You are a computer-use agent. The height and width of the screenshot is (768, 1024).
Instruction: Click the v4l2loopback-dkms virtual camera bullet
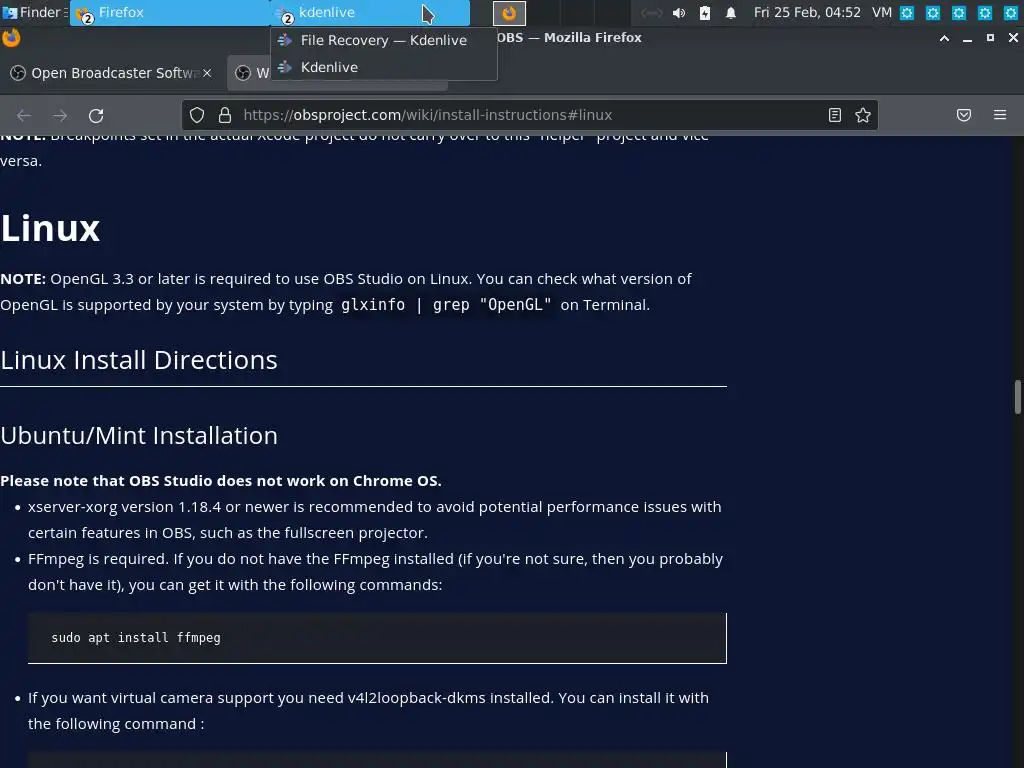pos(368,711)
